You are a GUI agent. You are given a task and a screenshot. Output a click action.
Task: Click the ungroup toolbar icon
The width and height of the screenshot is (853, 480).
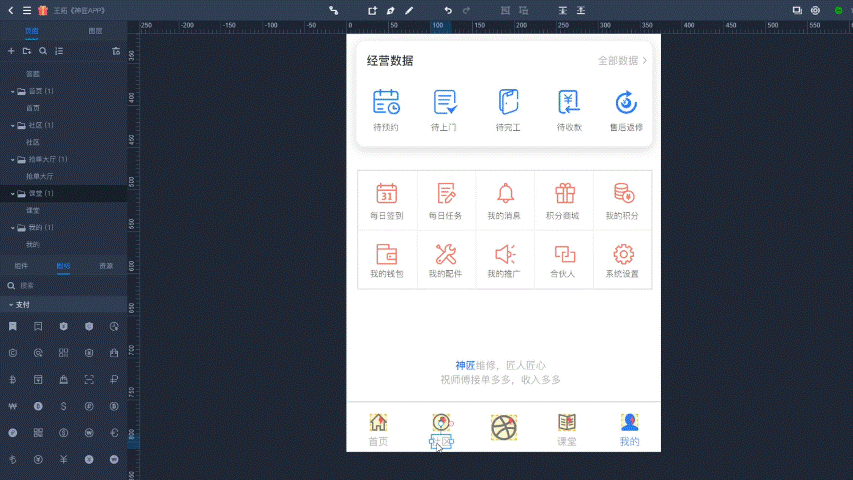click(524, 10)
